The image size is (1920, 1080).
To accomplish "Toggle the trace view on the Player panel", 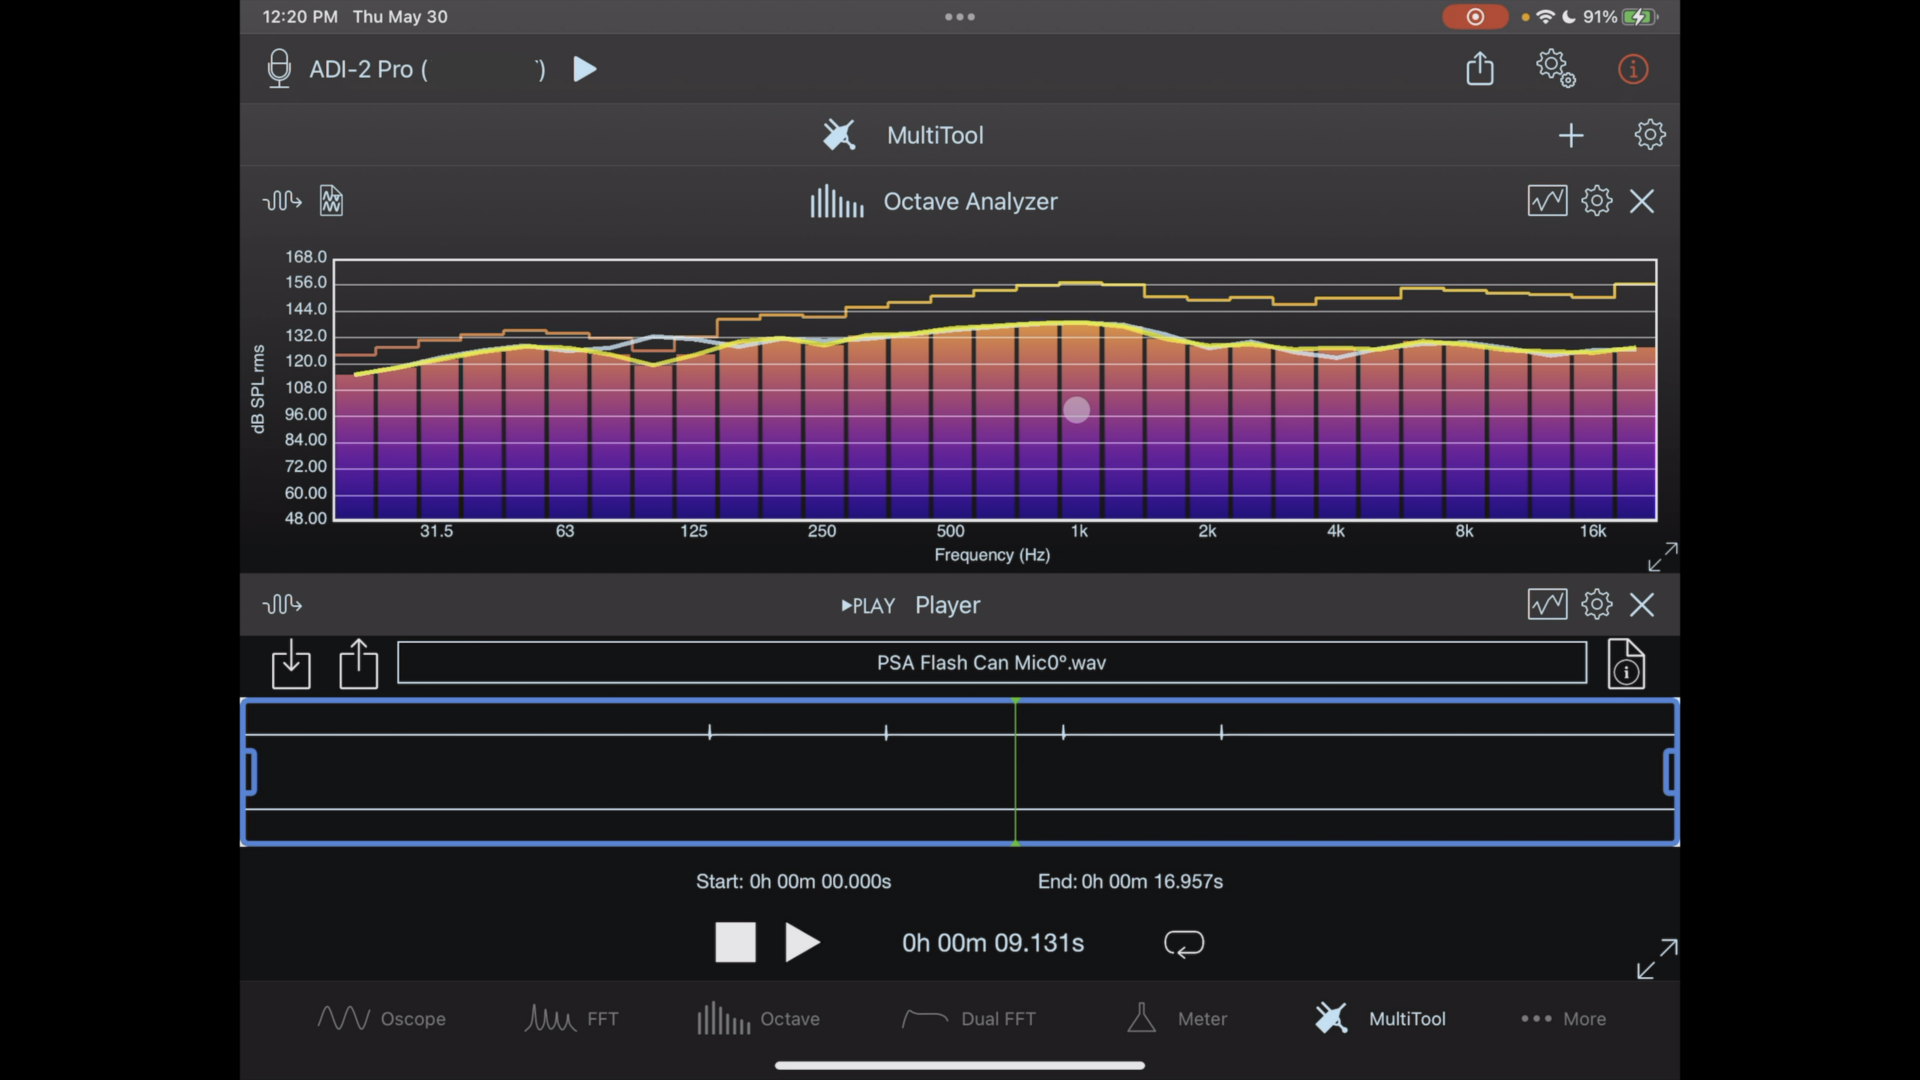I will pyautogui.click(x=1547, y=604).
